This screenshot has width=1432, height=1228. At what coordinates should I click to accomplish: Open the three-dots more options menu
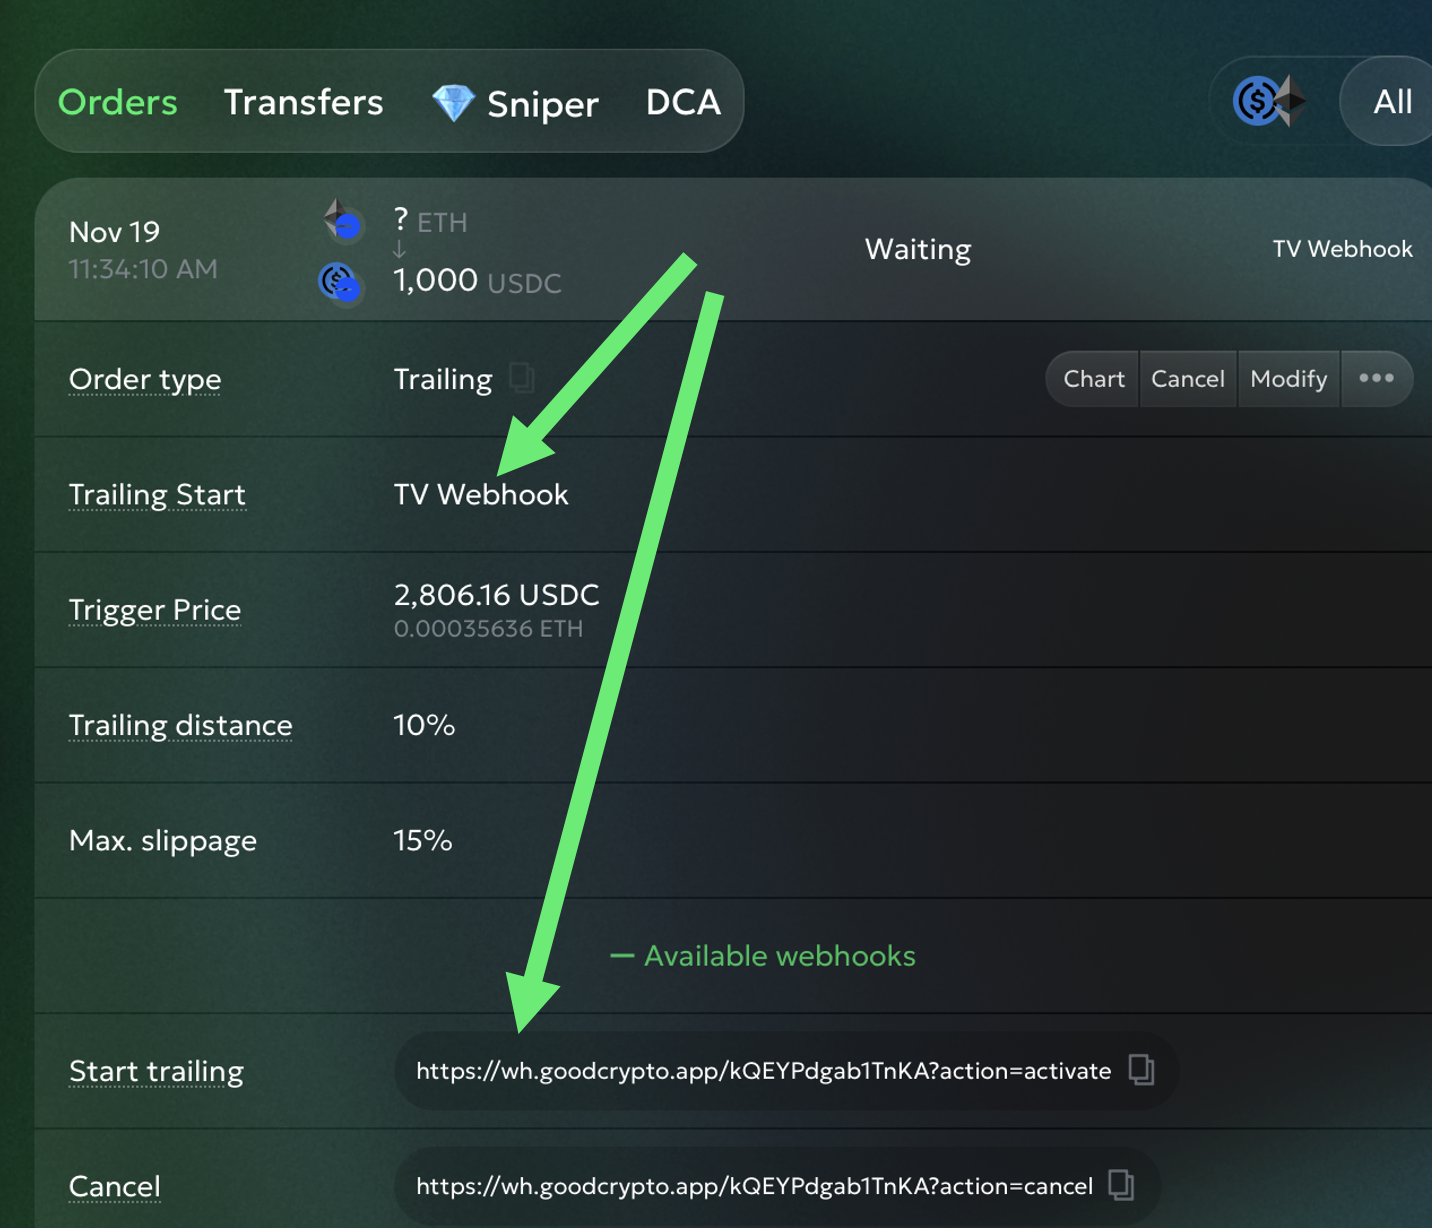pos(1376,378)
